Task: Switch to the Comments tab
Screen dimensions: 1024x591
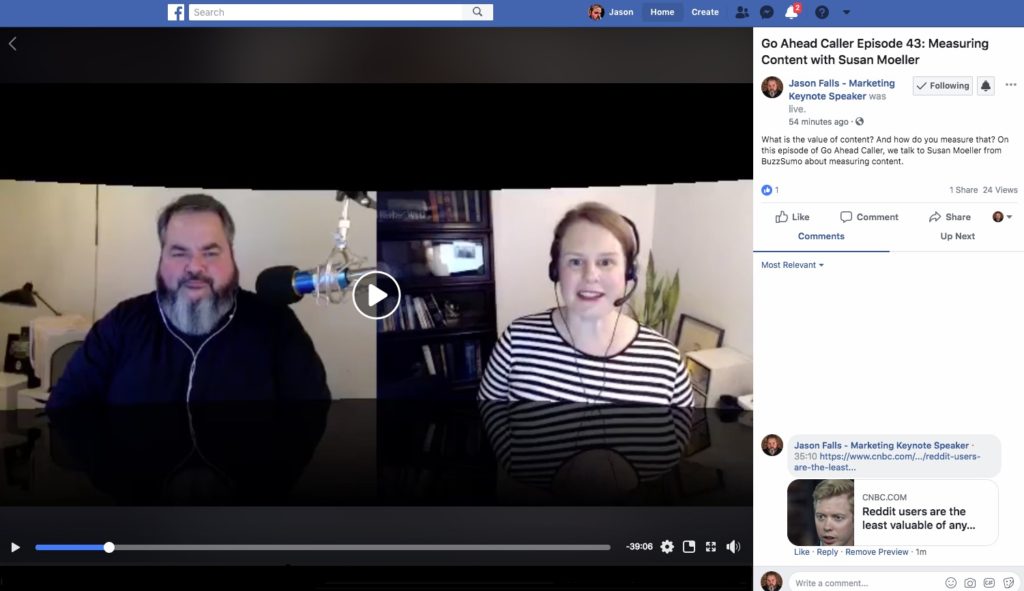Action: pos(821,236)
